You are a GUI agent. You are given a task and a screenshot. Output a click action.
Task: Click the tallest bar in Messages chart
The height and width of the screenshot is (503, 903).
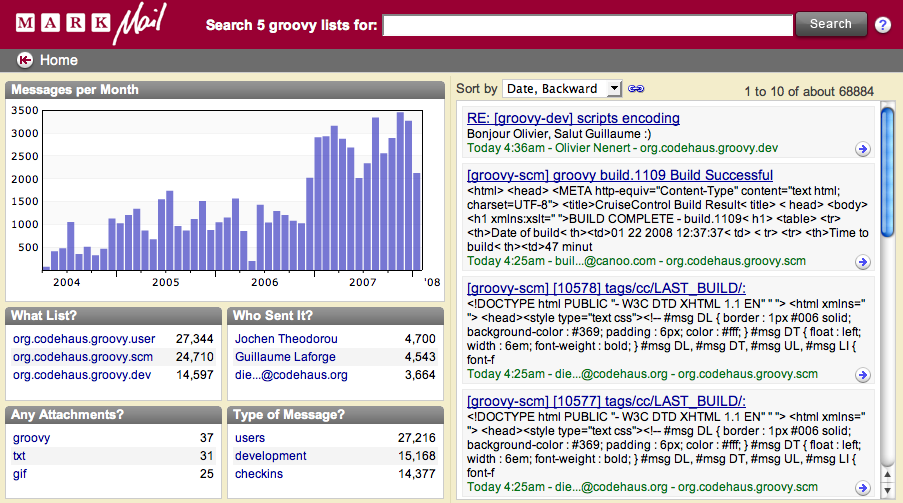tap(400, 191)
